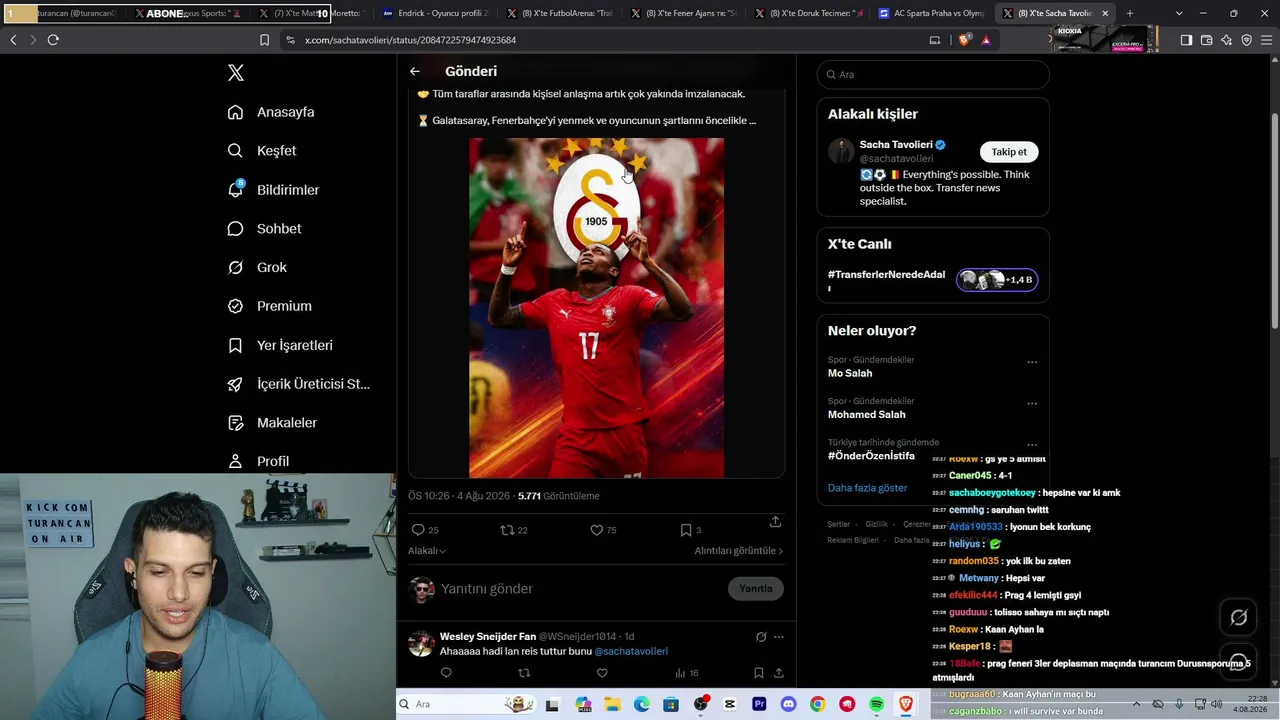Reload the page
The height and width of the screenshot is (720, 1280).
coord(53,40)
